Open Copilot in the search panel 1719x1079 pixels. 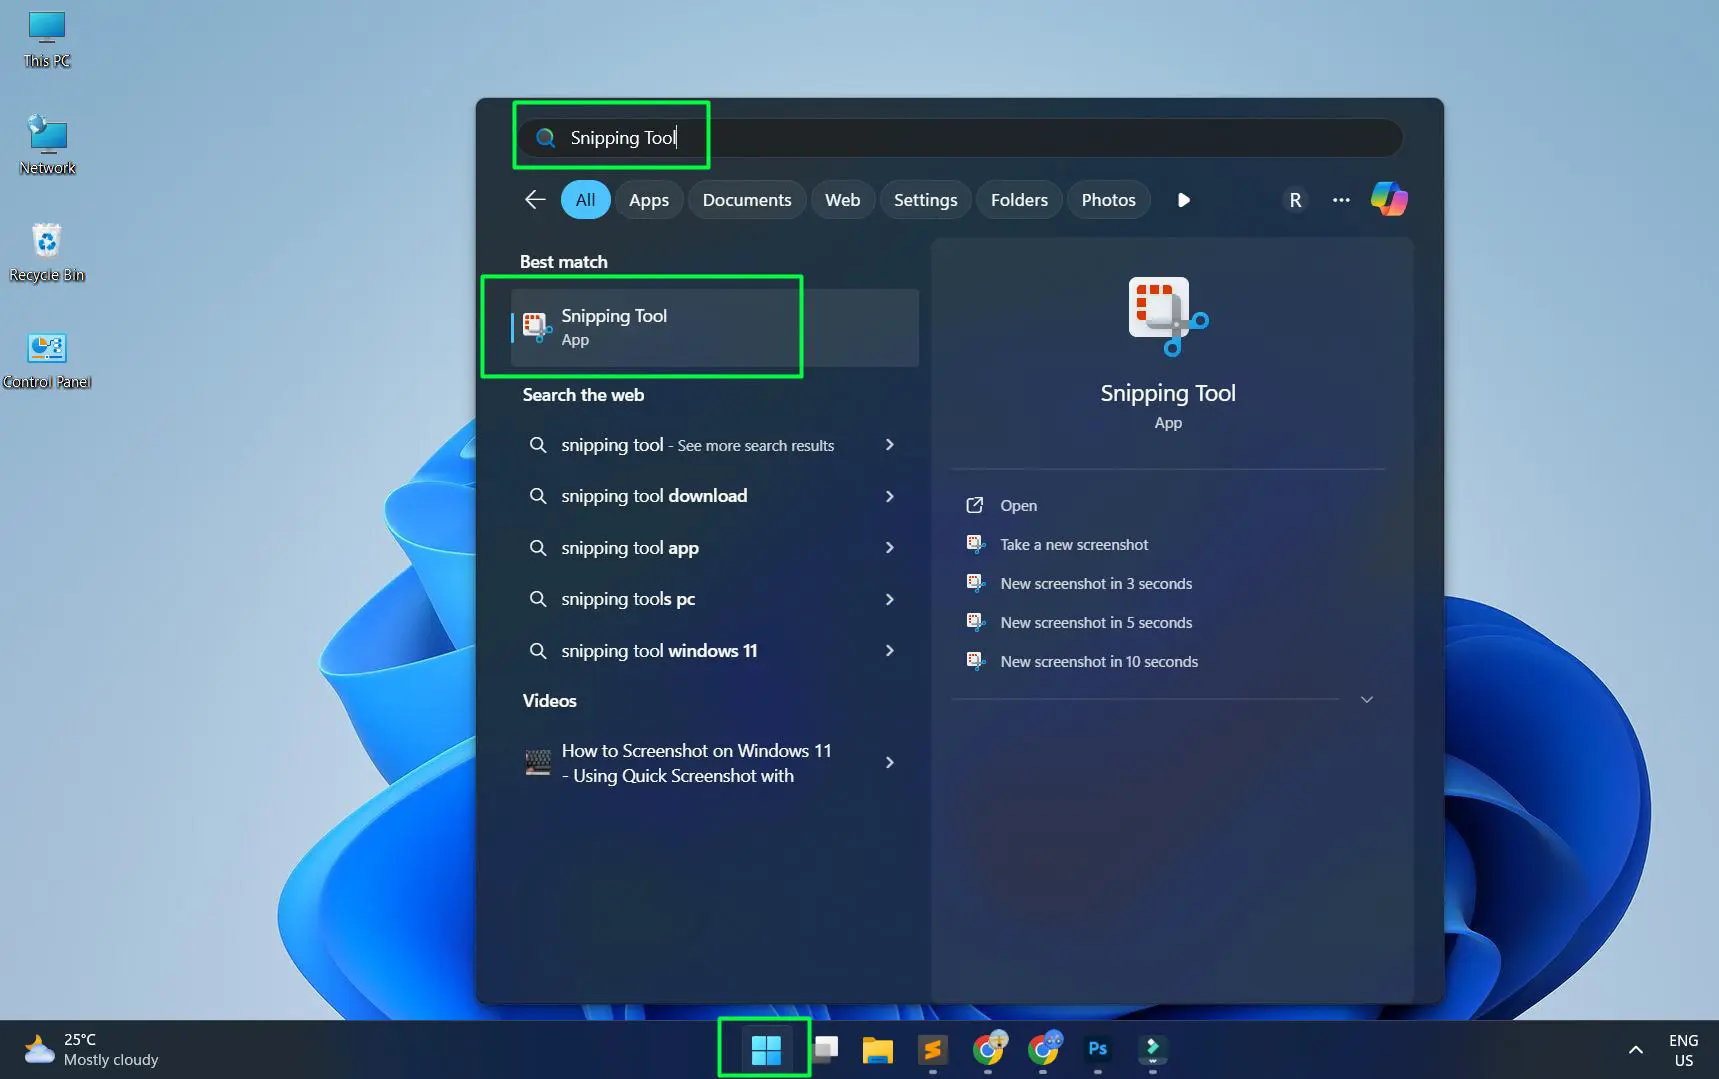point(1389,199)
